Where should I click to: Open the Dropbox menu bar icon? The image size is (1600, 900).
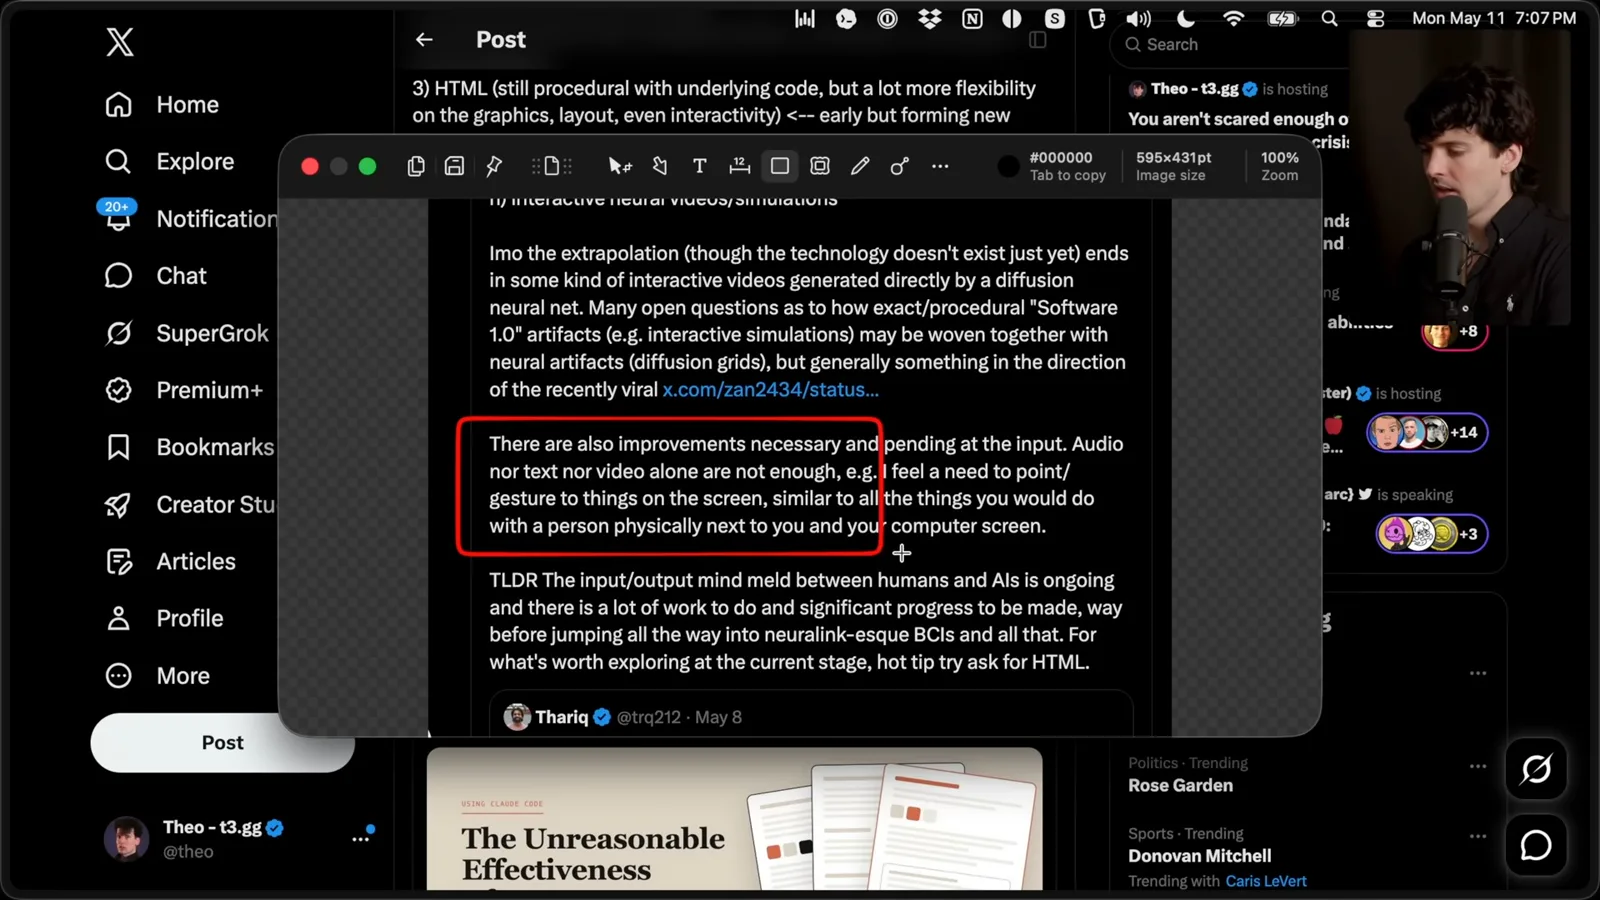coord(930,18)
